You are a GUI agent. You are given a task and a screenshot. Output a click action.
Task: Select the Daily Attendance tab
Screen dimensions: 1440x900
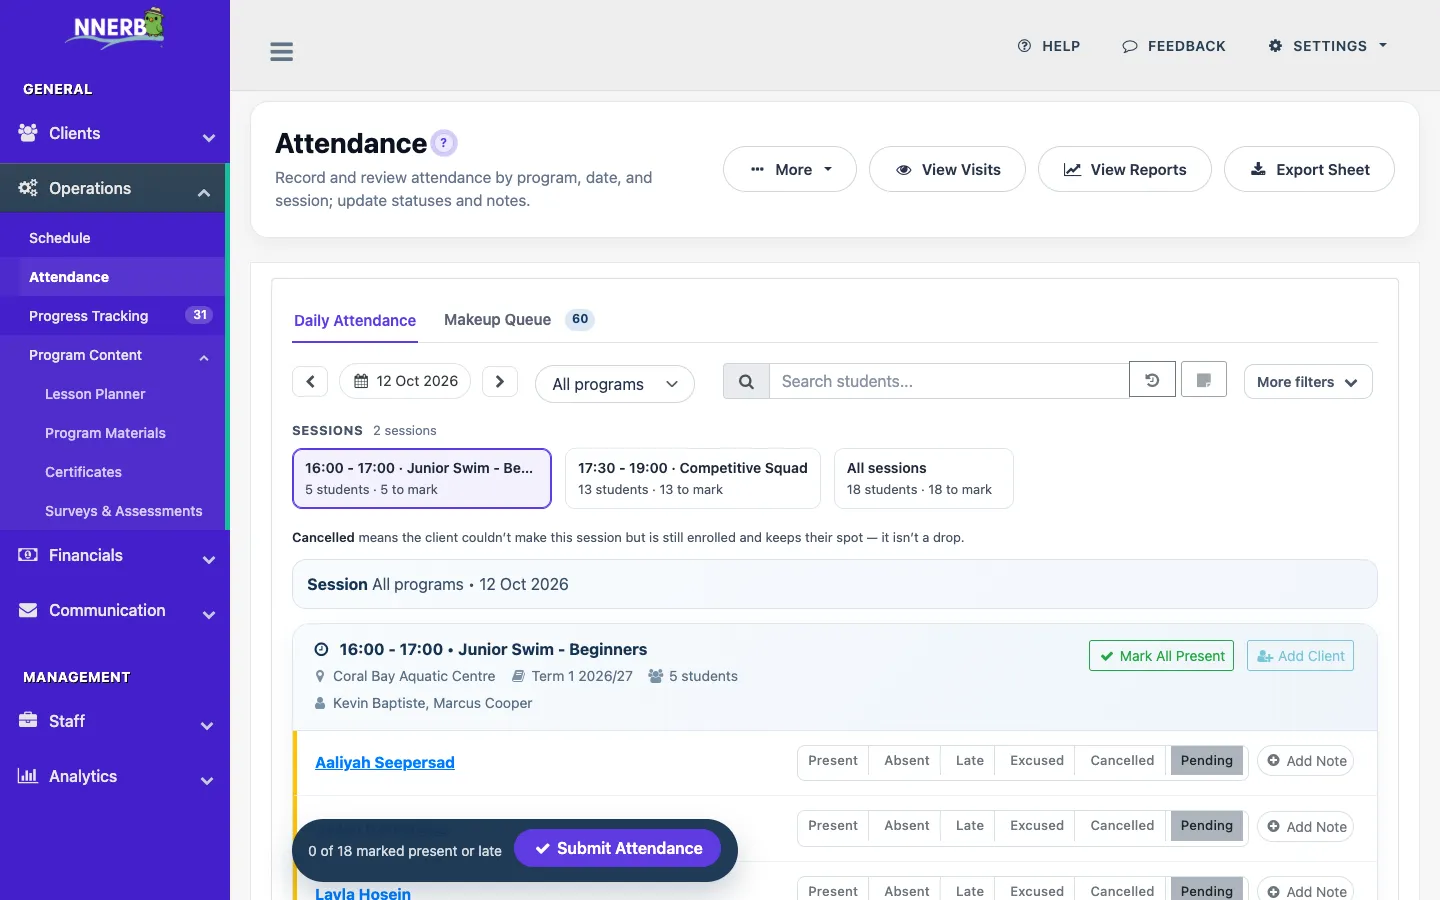[x=355, y=321]
